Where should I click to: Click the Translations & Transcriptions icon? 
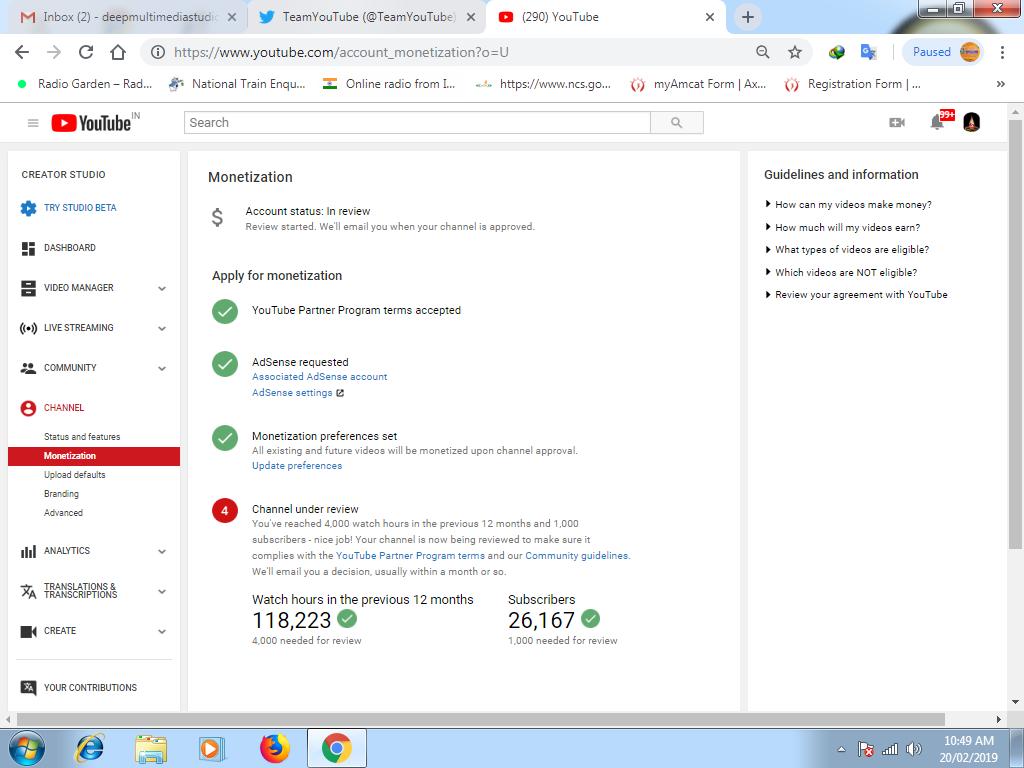pos(28,591)
